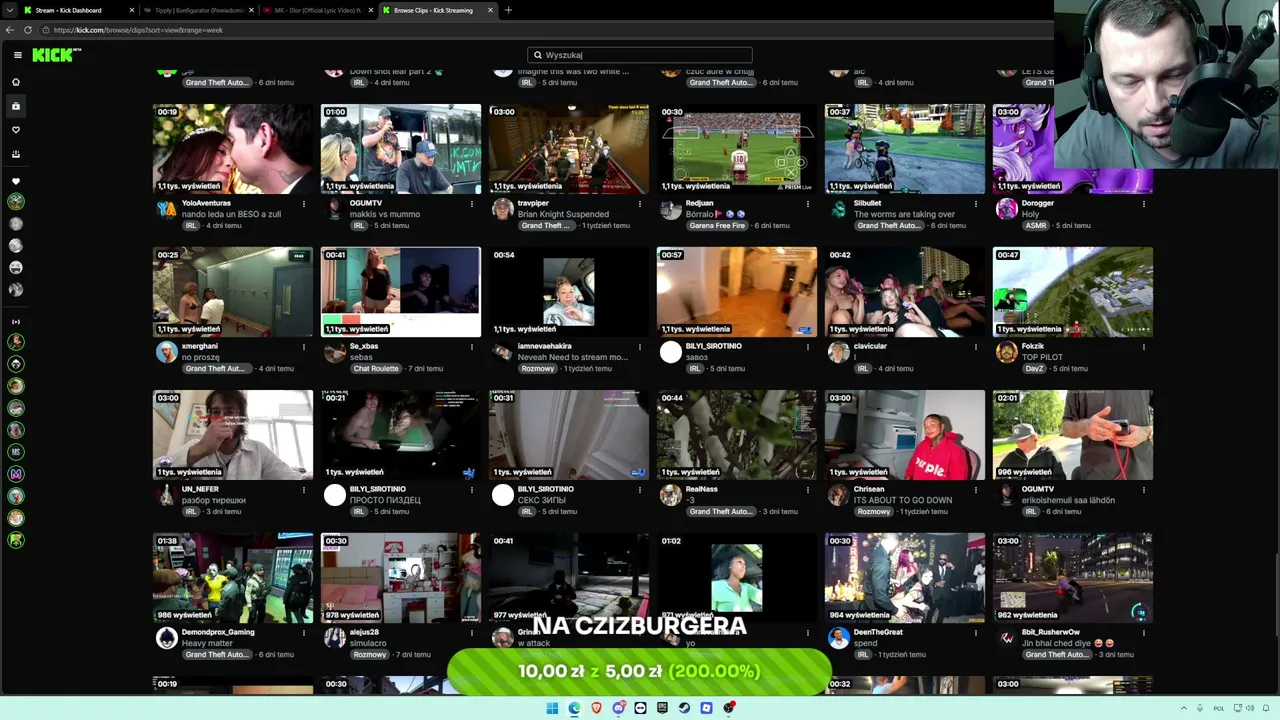Select Garena Free Fire category tag
Image resolution: width=1280 pixels, height=720 pixels.
(717, 226)
